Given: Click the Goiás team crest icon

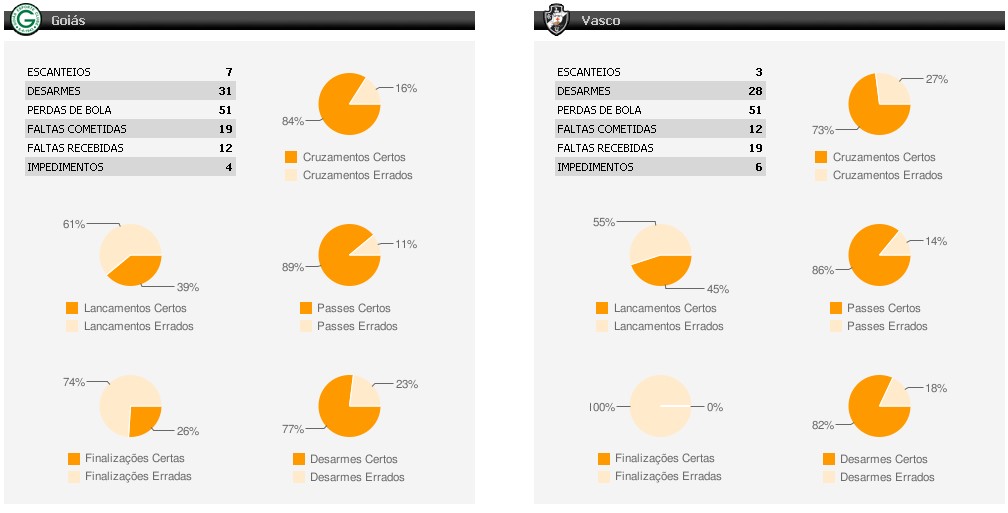Looking at the screenshot, I should pyautogui.click(x=28, y=18).
